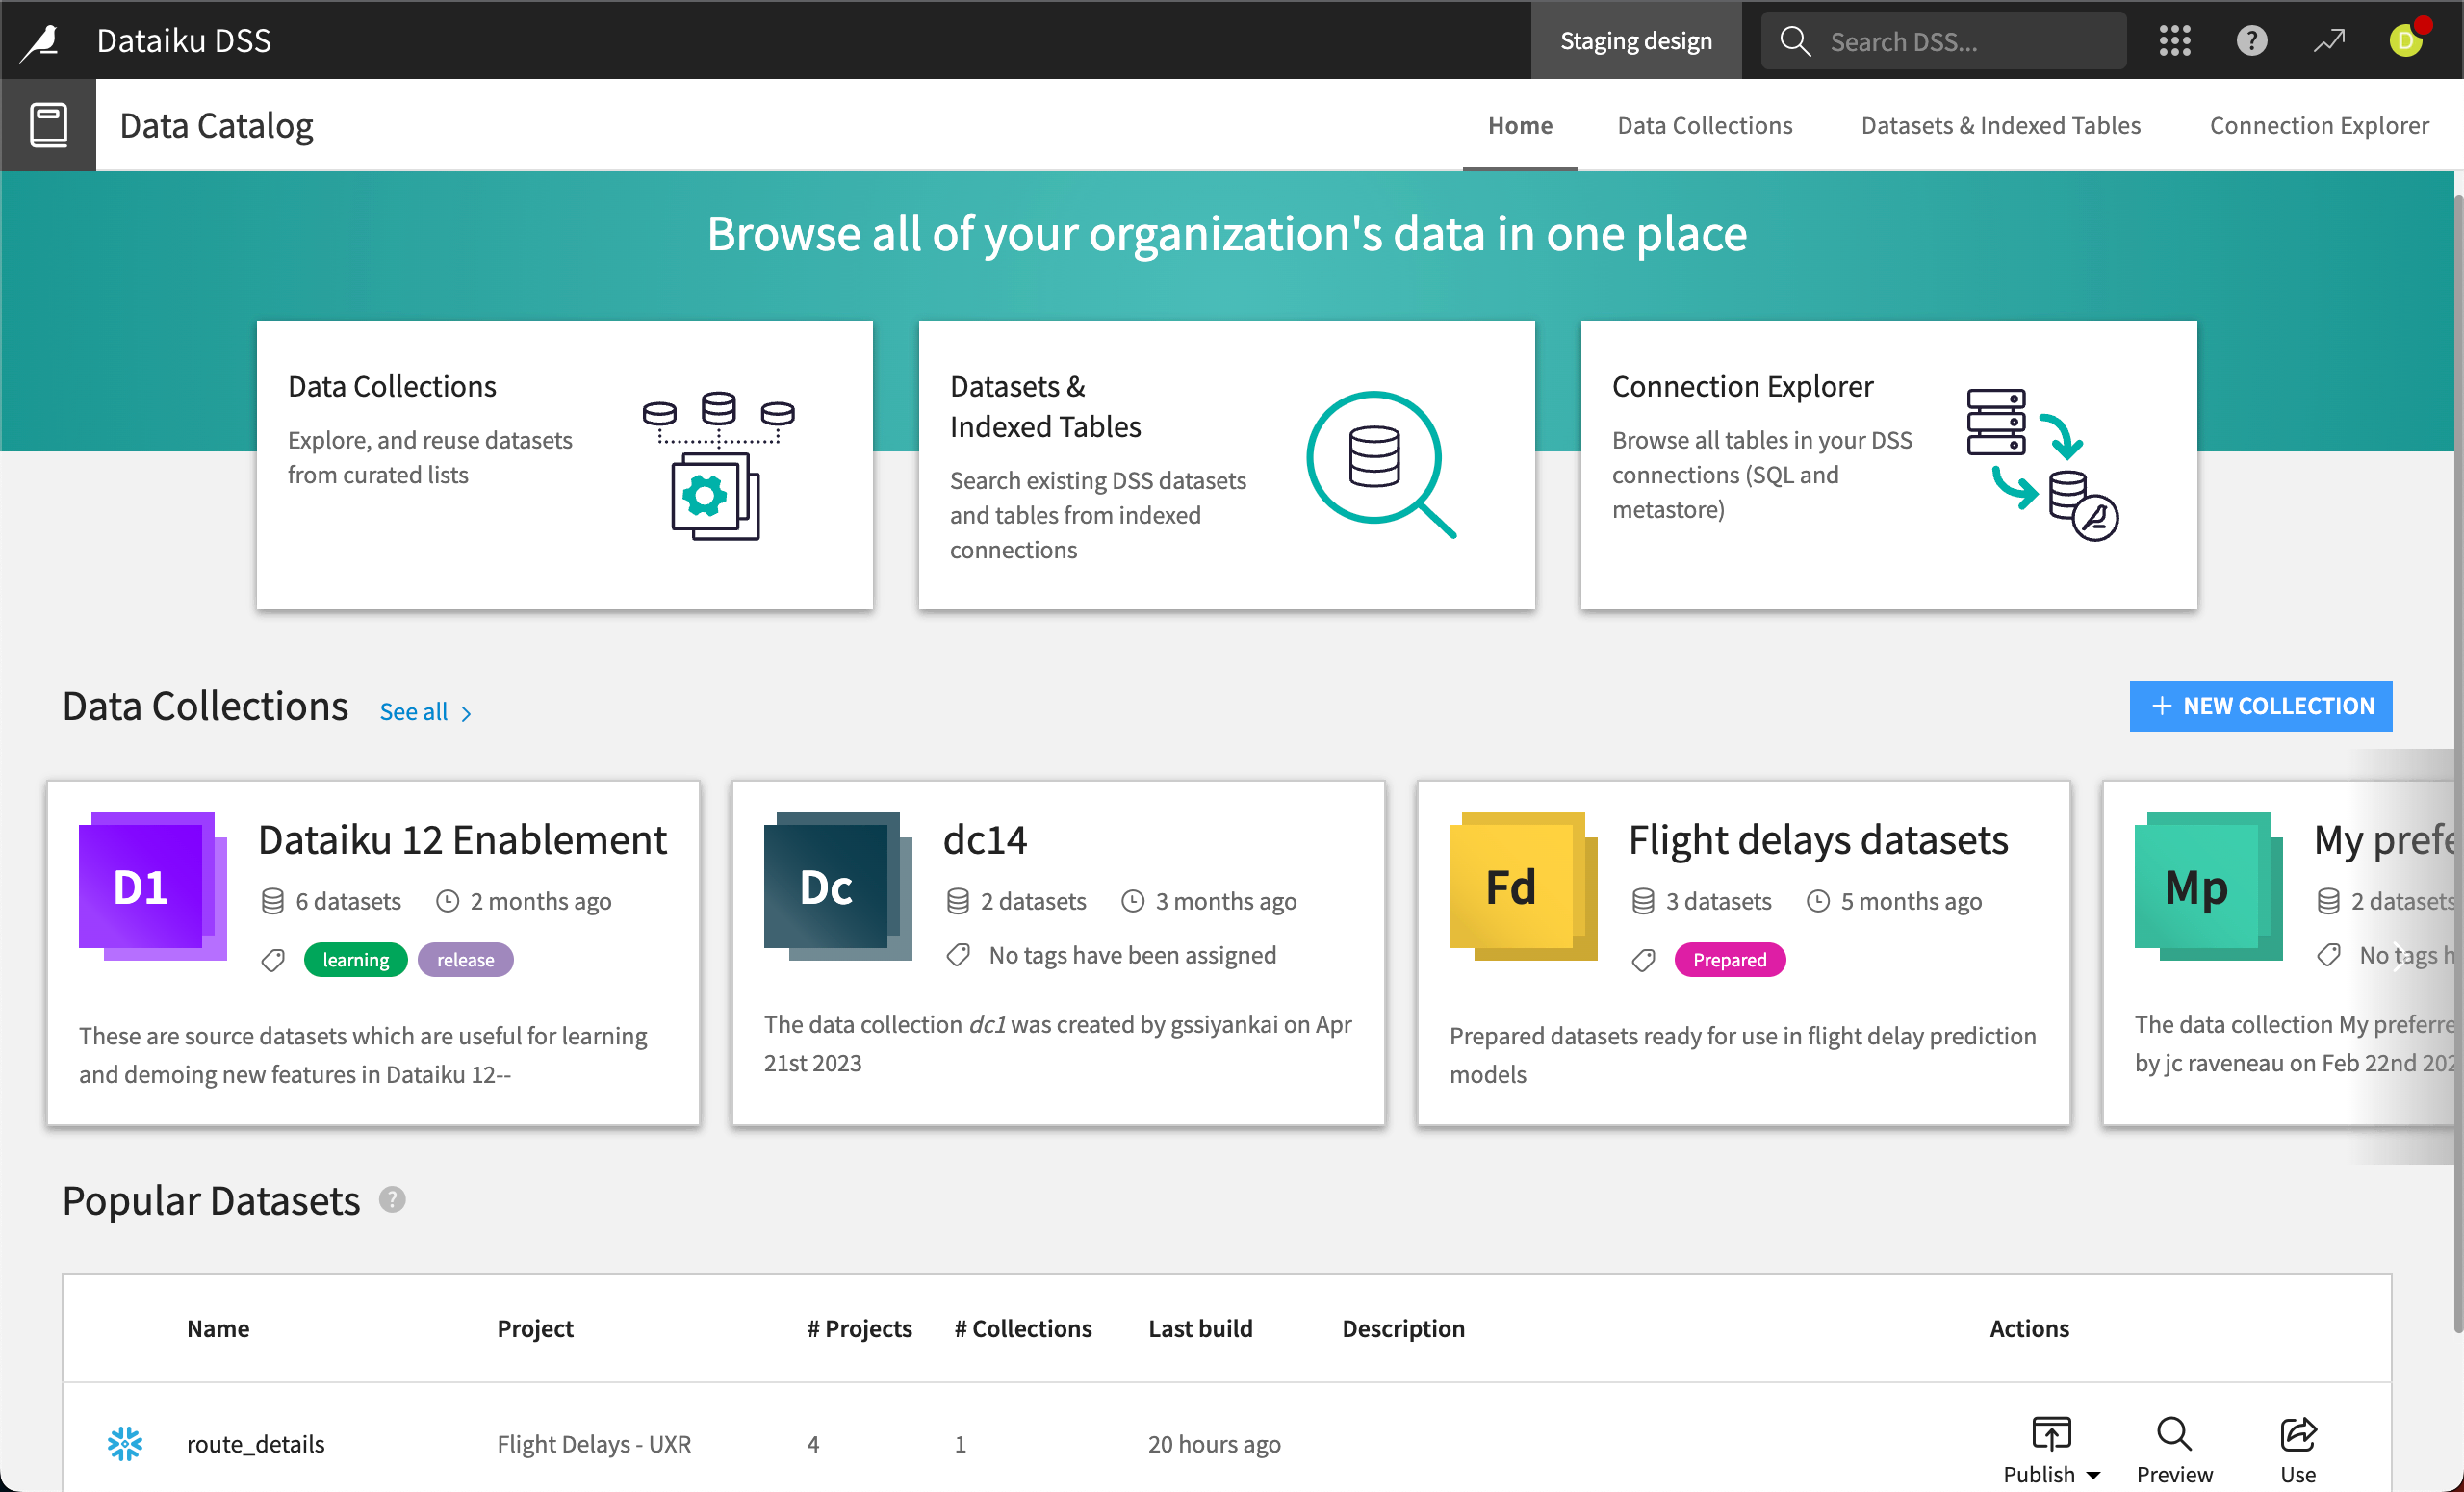
Task: Click the 20 hours ago cell
Action: (1213, 1443)
